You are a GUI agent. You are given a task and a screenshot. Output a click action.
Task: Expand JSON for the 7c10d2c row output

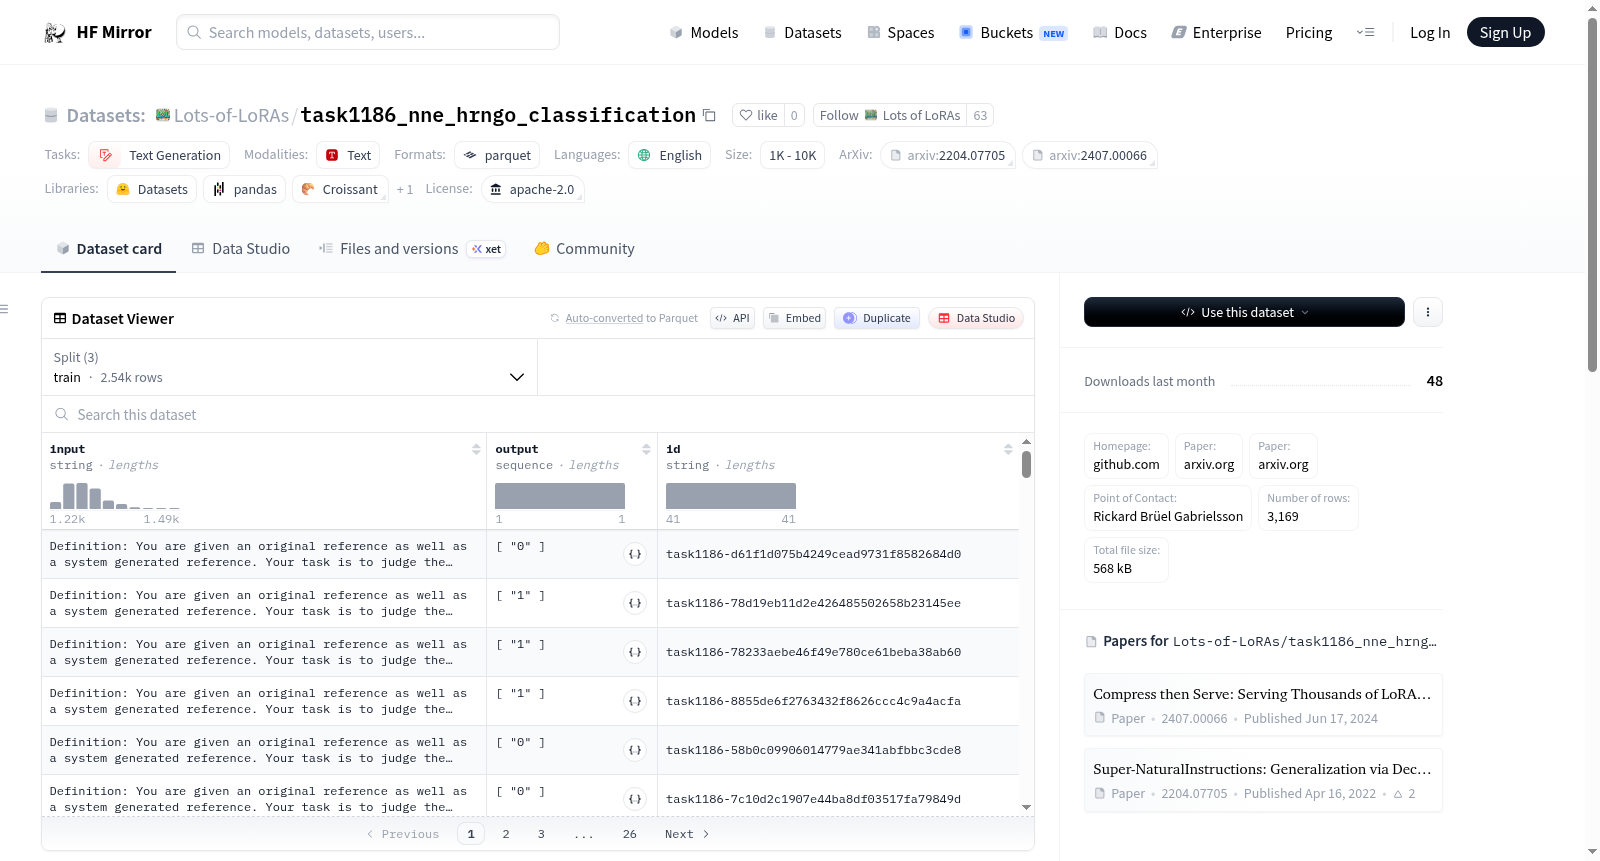[x=635, y=799]
